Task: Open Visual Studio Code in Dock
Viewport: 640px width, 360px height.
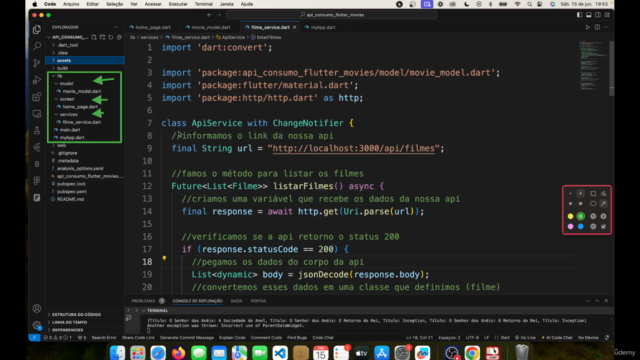Action: point(280,353)
